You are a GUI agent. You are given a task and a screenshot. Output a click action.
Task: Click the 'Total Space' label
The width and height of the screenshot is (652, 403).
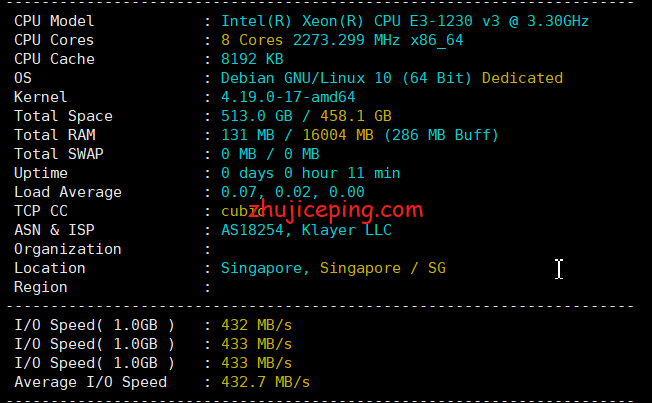(x=63, y=116)
